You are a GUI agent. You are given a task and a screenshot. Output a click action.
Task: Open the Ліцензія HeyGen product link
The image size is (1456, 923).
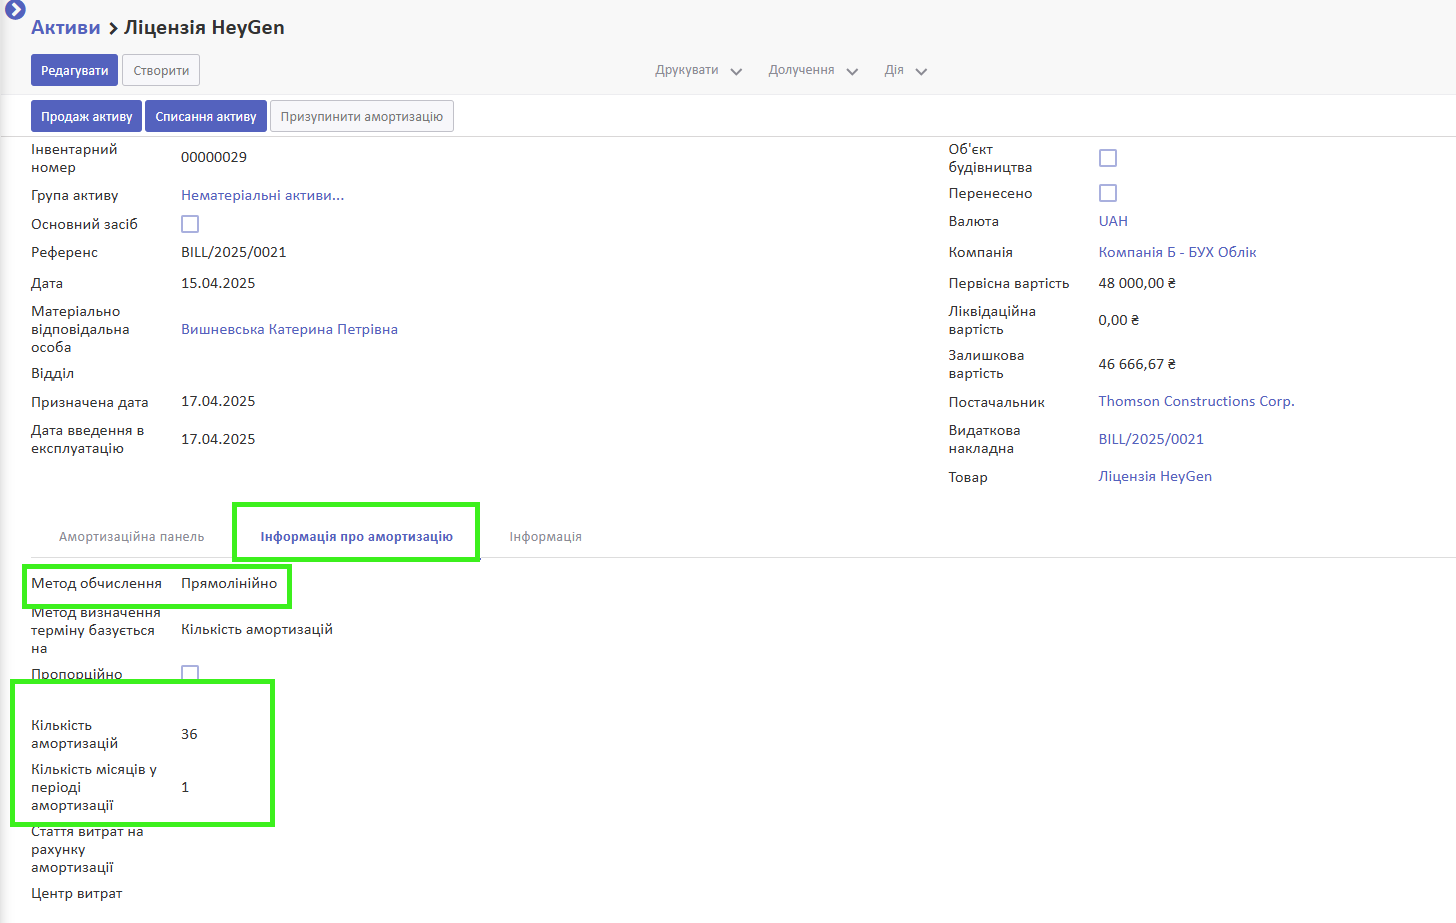[x=1155, y=477]
